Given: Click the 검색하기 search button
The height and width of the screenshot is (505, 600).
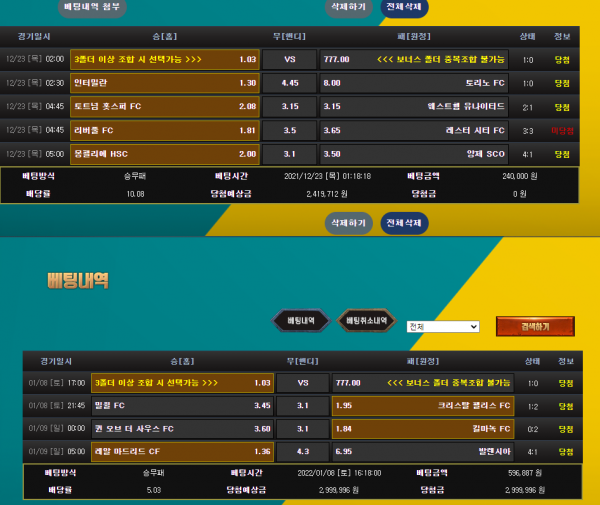Looking at the screenshot, I should pos(535,326).
